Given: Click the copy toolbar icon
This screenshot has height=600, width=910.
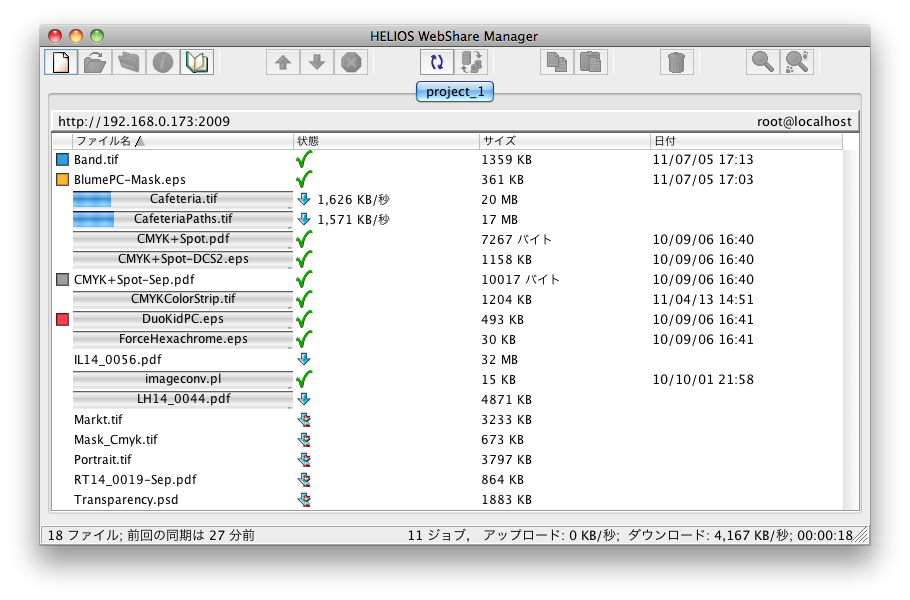Looking at the screenshot, I should pyautogui.click(x=557, y=62).
